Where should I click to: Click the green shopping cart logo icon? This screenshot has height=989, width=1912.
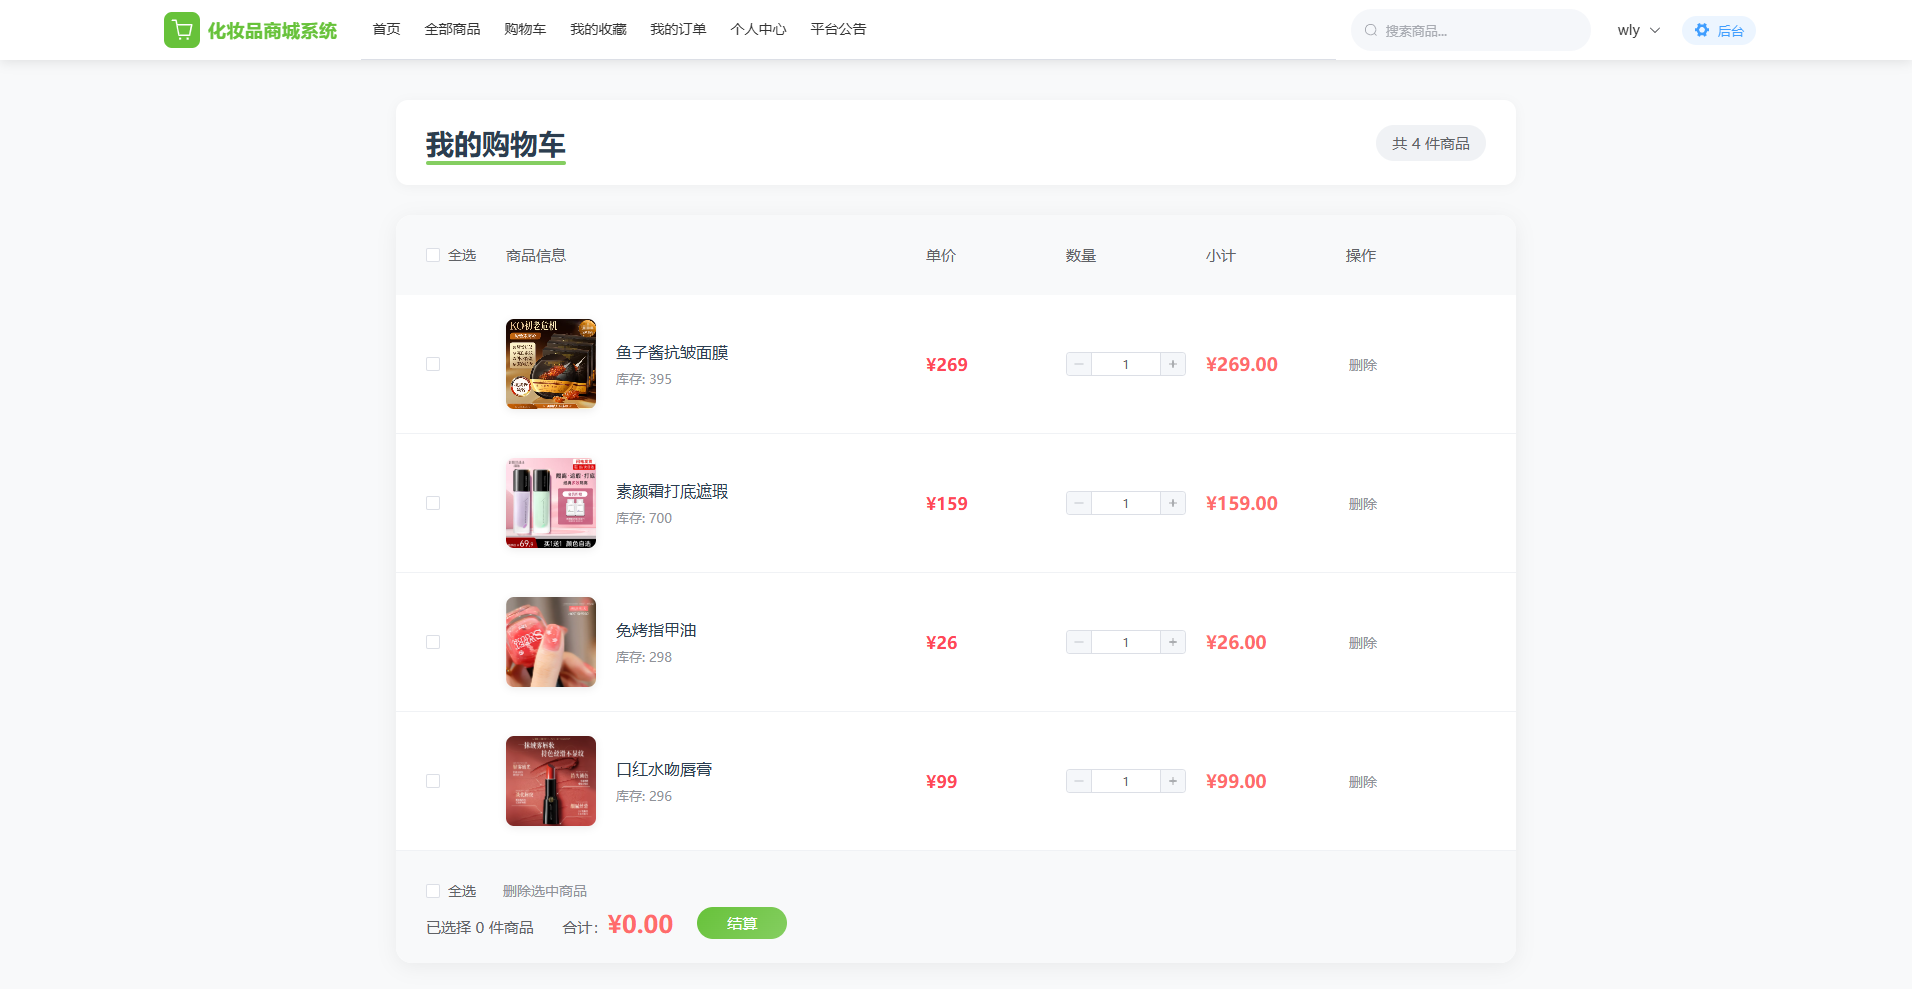pyautogui.click(x=181, y=30)
